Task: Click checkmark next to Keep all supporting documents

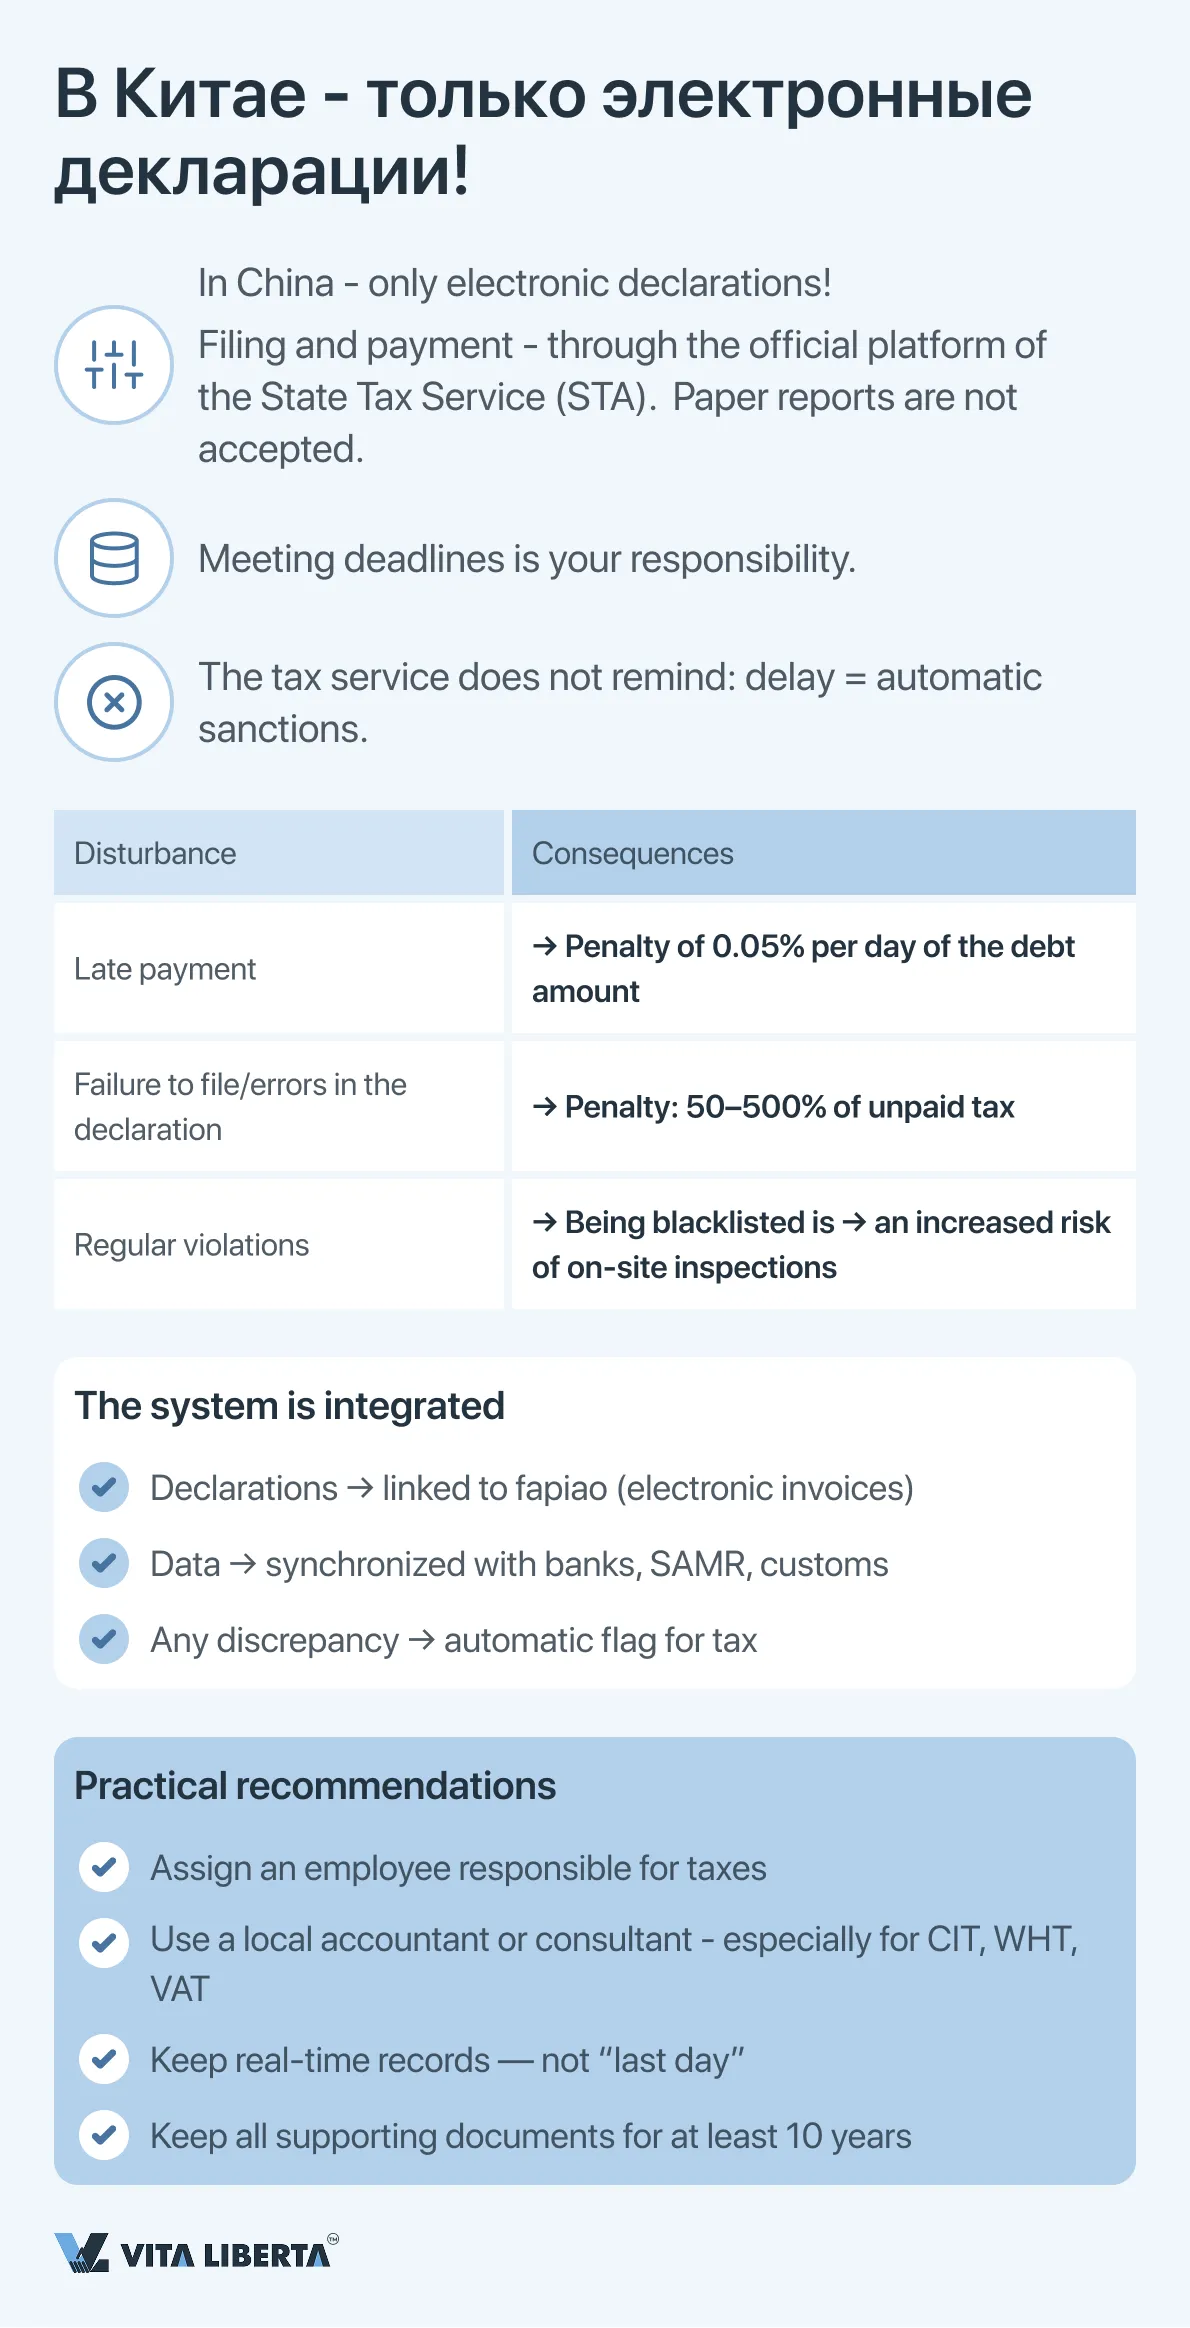Action: tap(104, 2135)
